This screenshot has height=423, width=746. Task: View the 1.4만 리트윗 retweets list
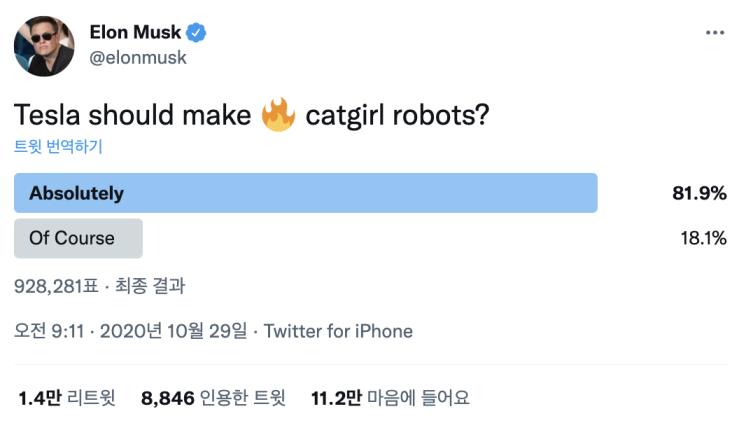pyautogui.click(x=67, y=398)
